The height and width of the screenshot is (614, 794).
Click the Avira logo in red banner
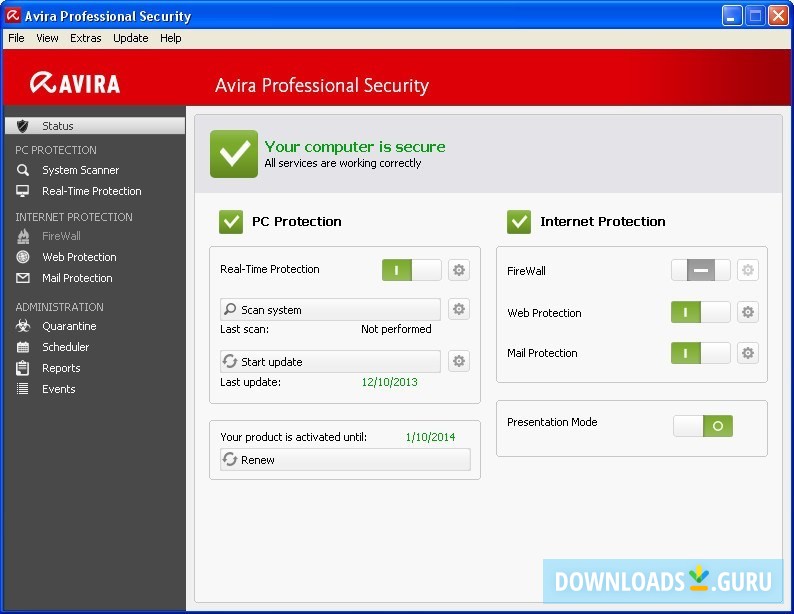pos(75,83)
